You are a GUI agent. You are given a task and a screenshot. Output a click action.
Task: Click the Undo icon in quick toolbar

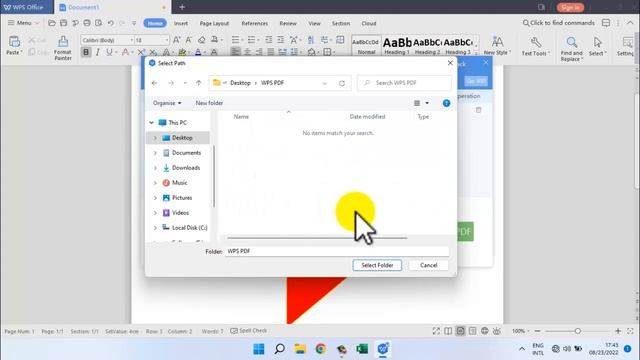110,23
